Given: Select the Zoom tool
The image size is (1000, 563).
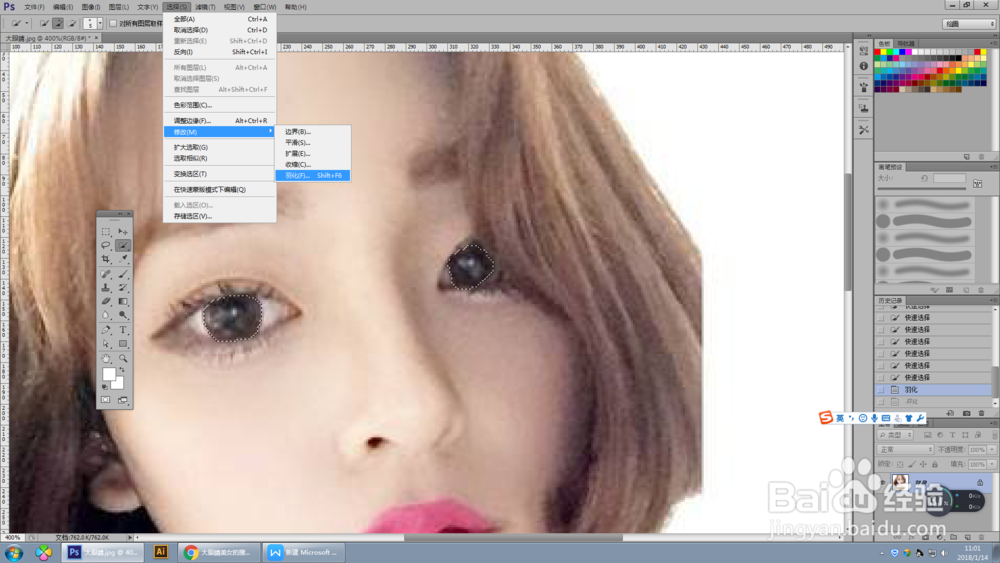Looking at the screenshot, I should [123, 358].
